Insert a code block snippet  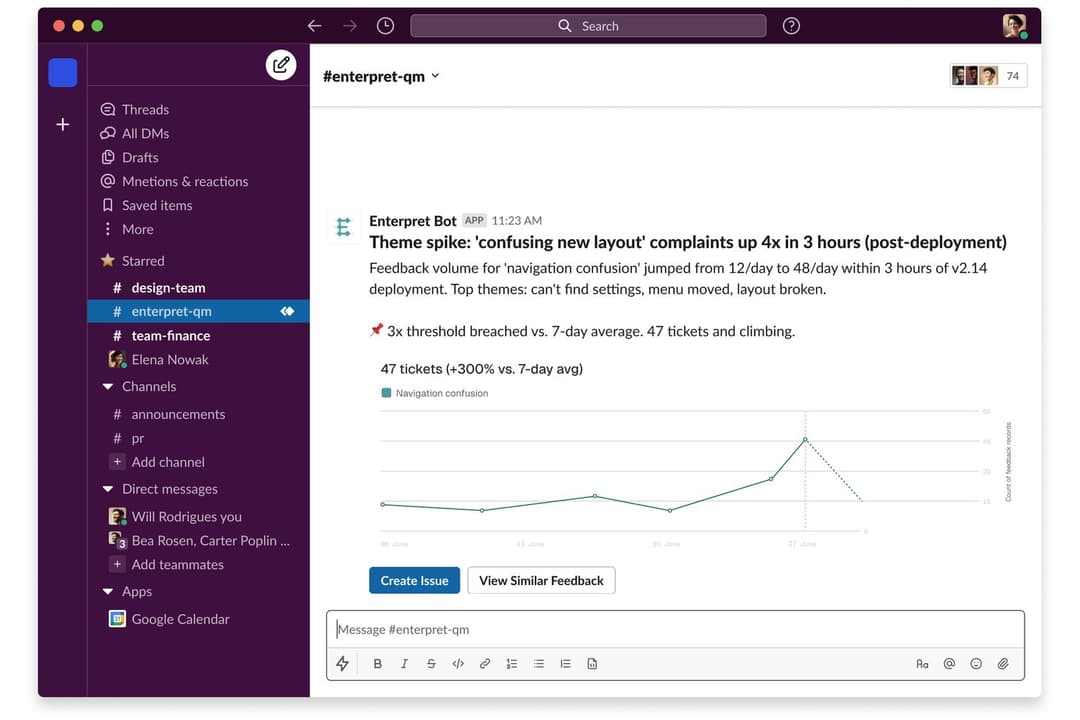click(592, 664)
